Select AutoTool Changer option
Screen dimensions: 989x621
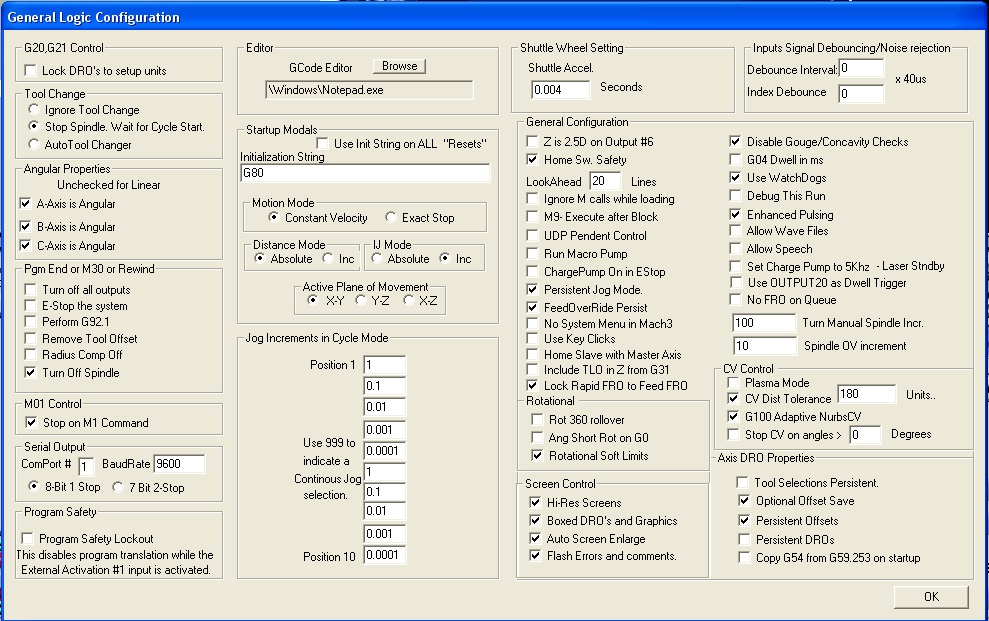coord(35,145)
